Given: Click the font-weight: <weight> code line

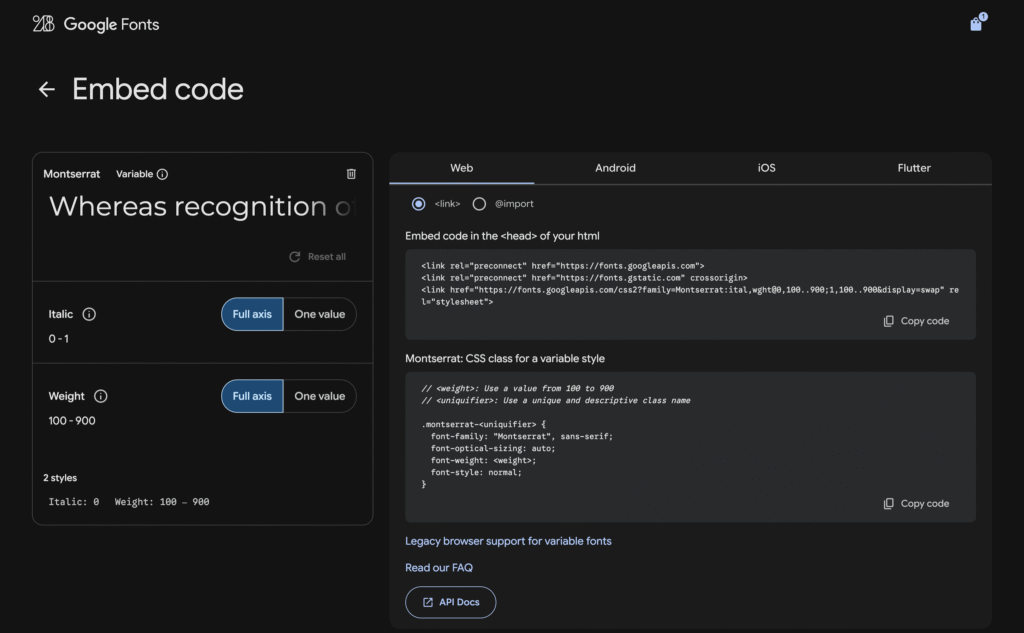Looking at the screenshot, I should click(483, 461).
